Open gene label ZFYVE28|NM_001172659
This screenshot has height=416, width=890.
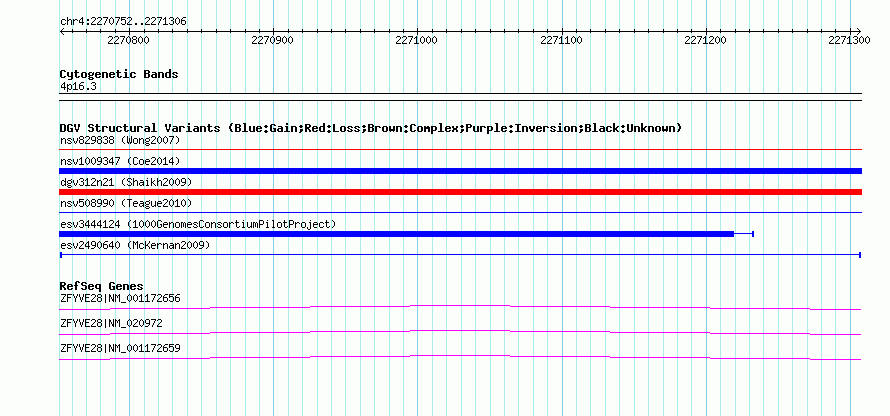[120, 348]
